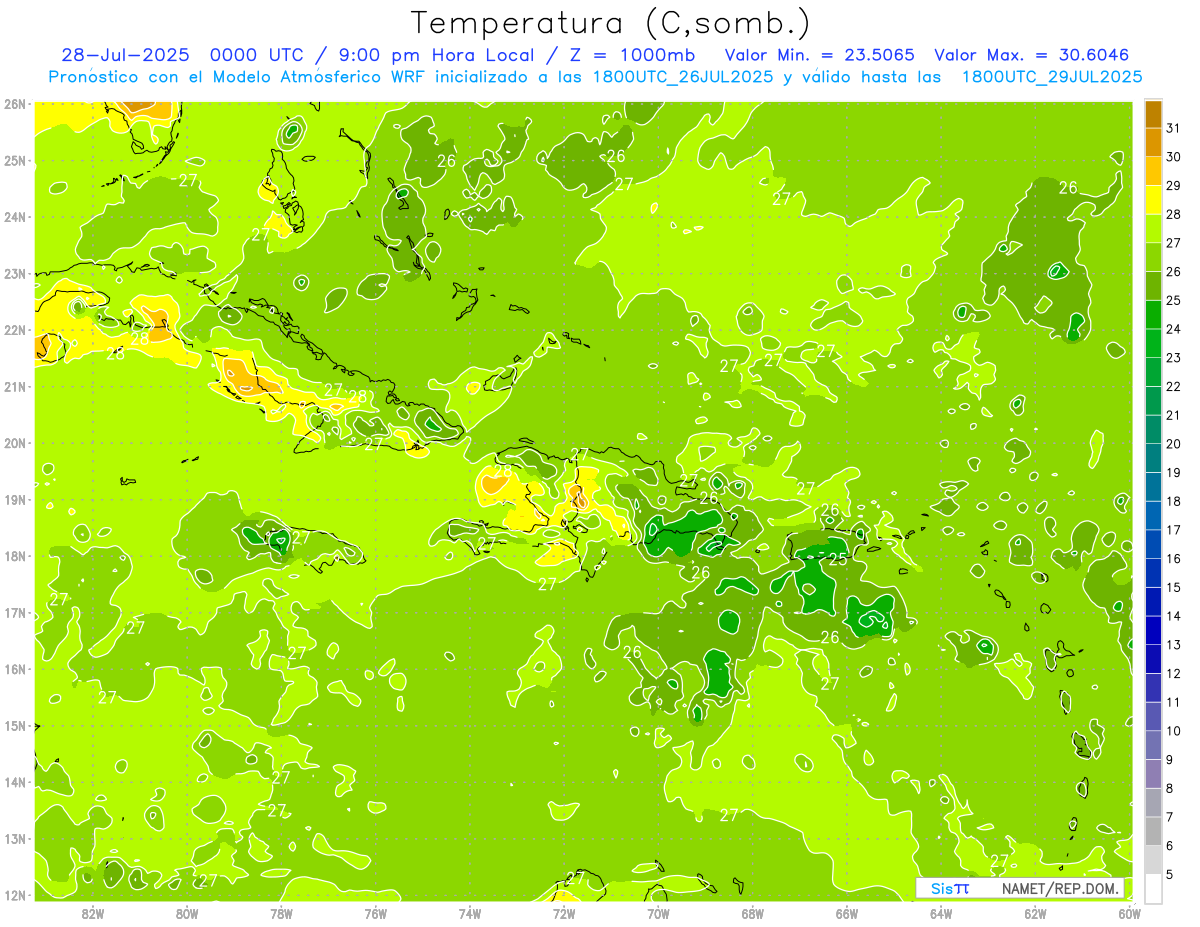The width and height of the screenshot is (1200, 927).
Task: Click the '76W' longitude axis label
Action: point(375,913)
